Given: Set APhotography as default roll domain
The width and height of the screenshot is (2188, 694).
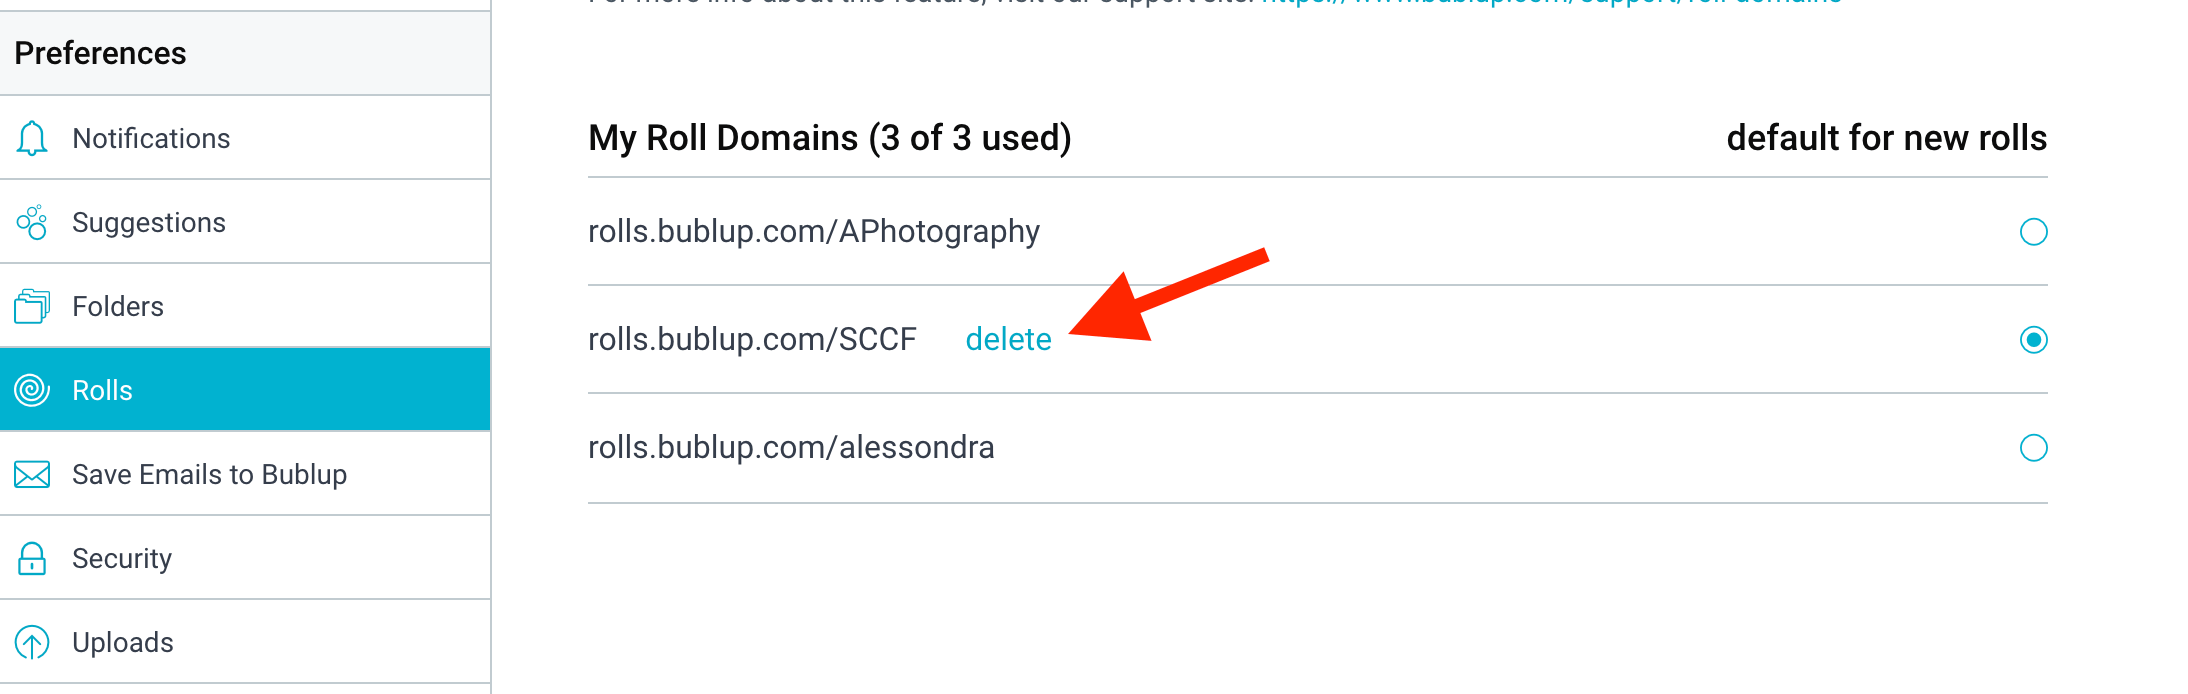Looking at the screenshot, I should pyautogui.click(x=2033, y=232).
